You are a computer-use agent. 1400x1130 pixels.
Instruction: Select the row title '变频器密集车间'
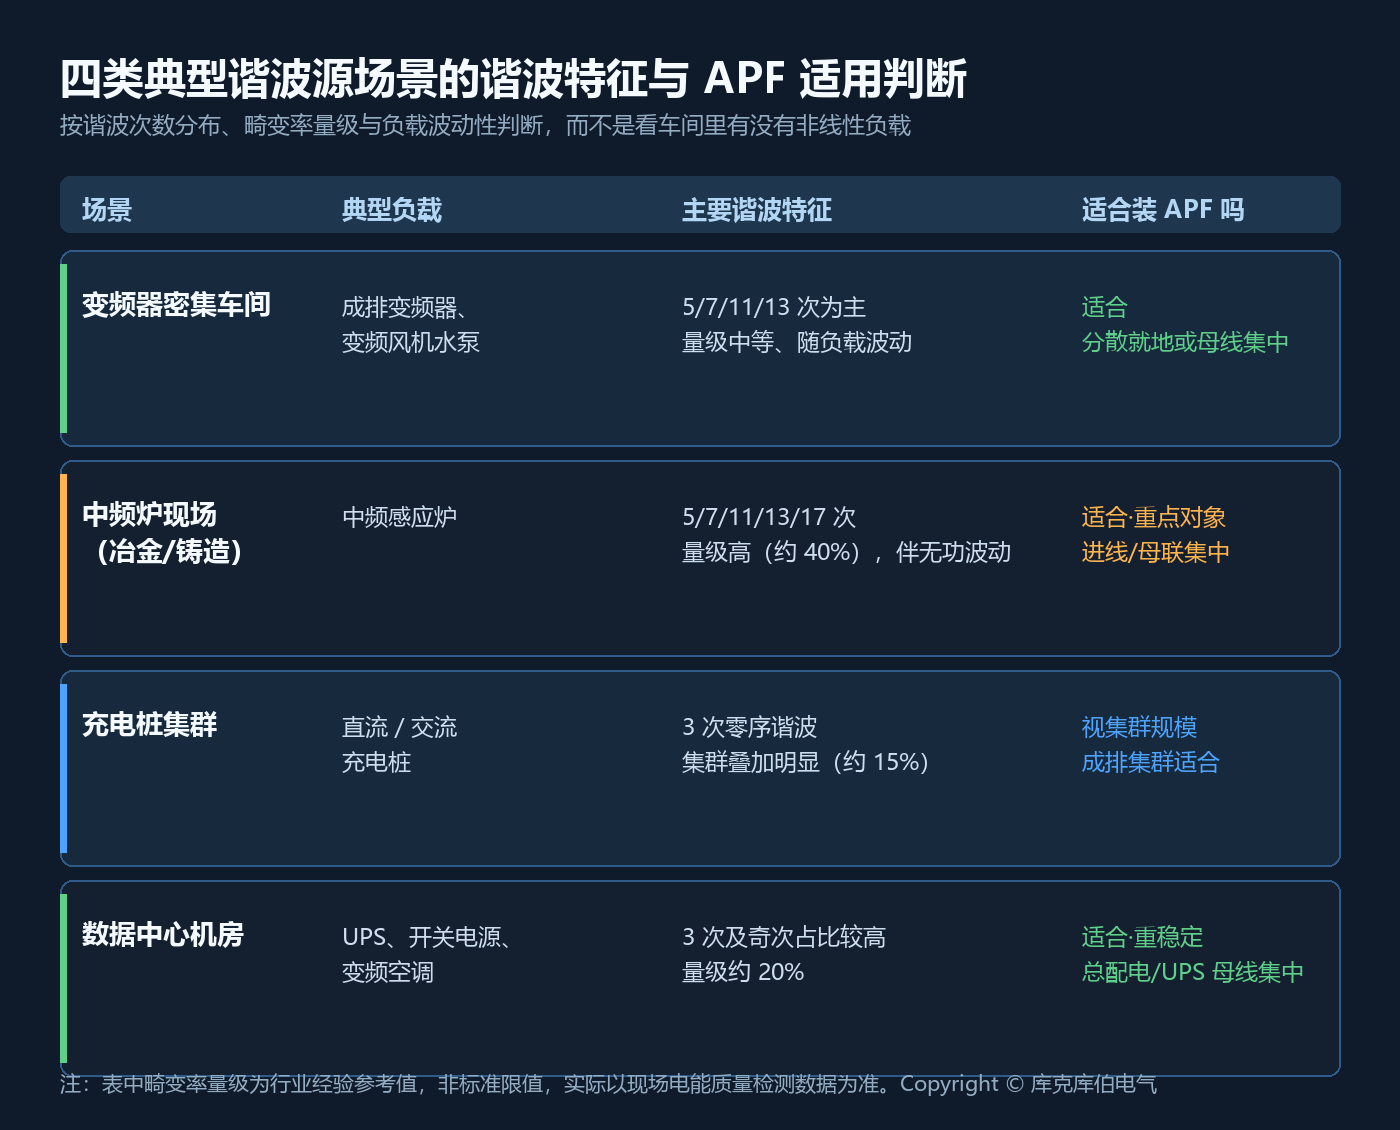pos(176,305)
